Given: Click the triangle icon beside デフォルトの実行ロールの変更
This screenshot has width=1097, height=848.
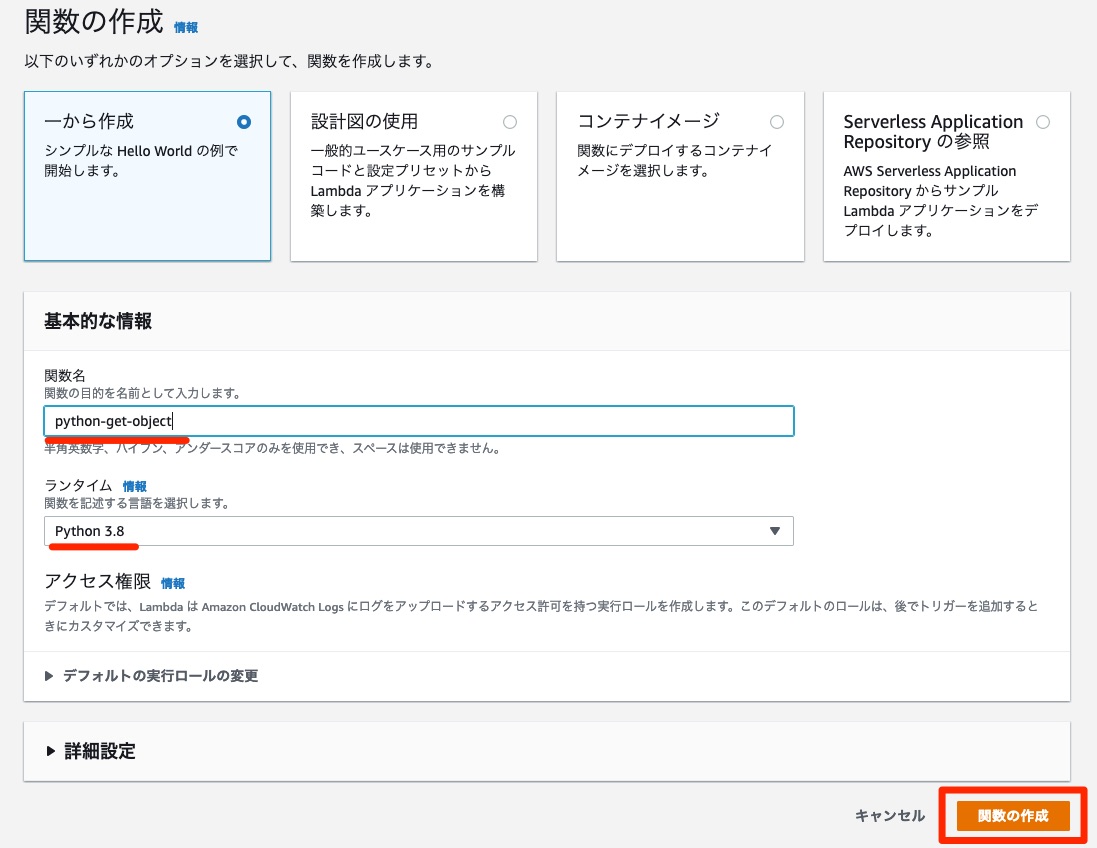Looking at the screenshot, I should coord(50,676).
